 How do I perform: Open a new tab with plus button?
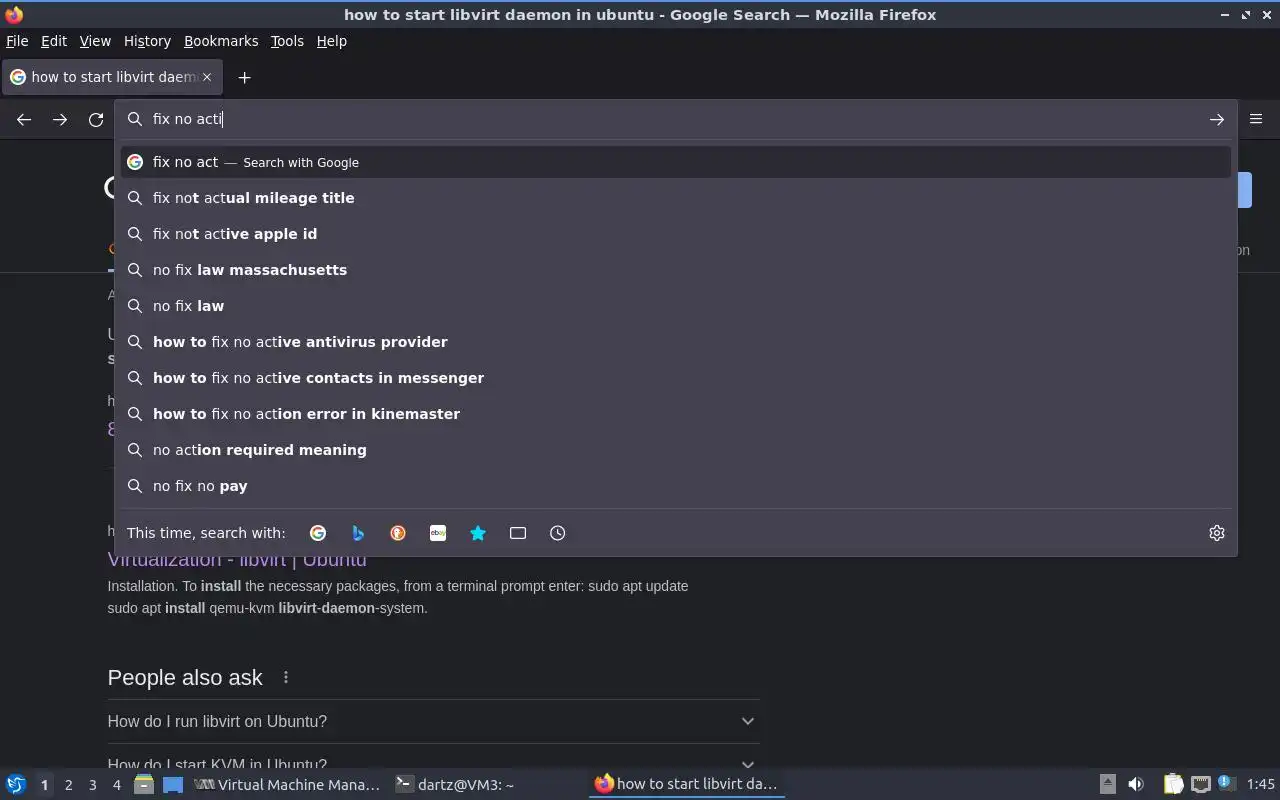point(244,77)
